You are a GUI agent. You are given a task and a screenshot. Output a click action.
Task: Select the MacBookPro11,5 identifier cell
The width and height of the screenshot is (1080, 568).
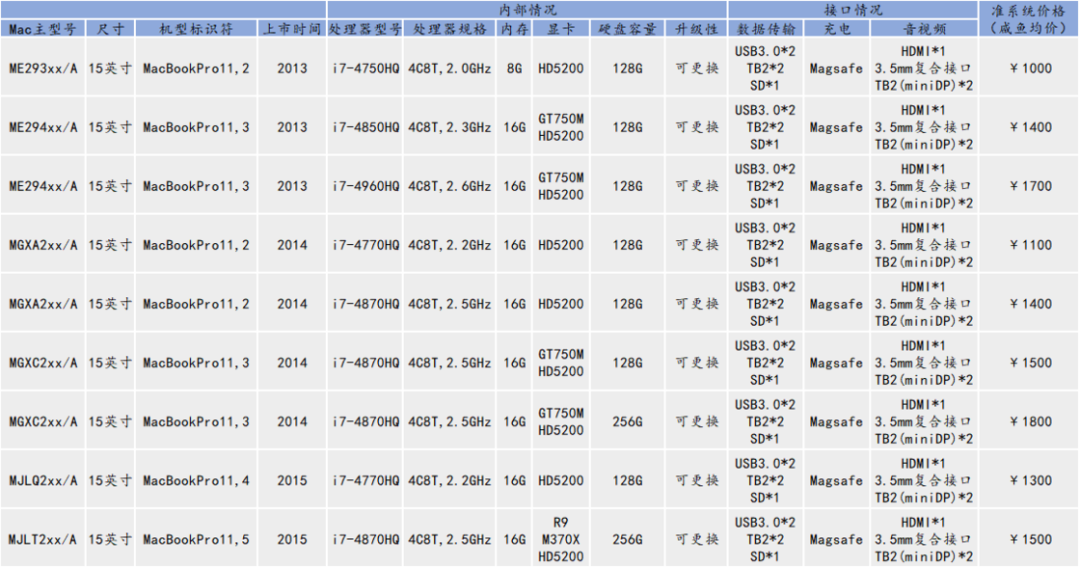pos(196,539)
